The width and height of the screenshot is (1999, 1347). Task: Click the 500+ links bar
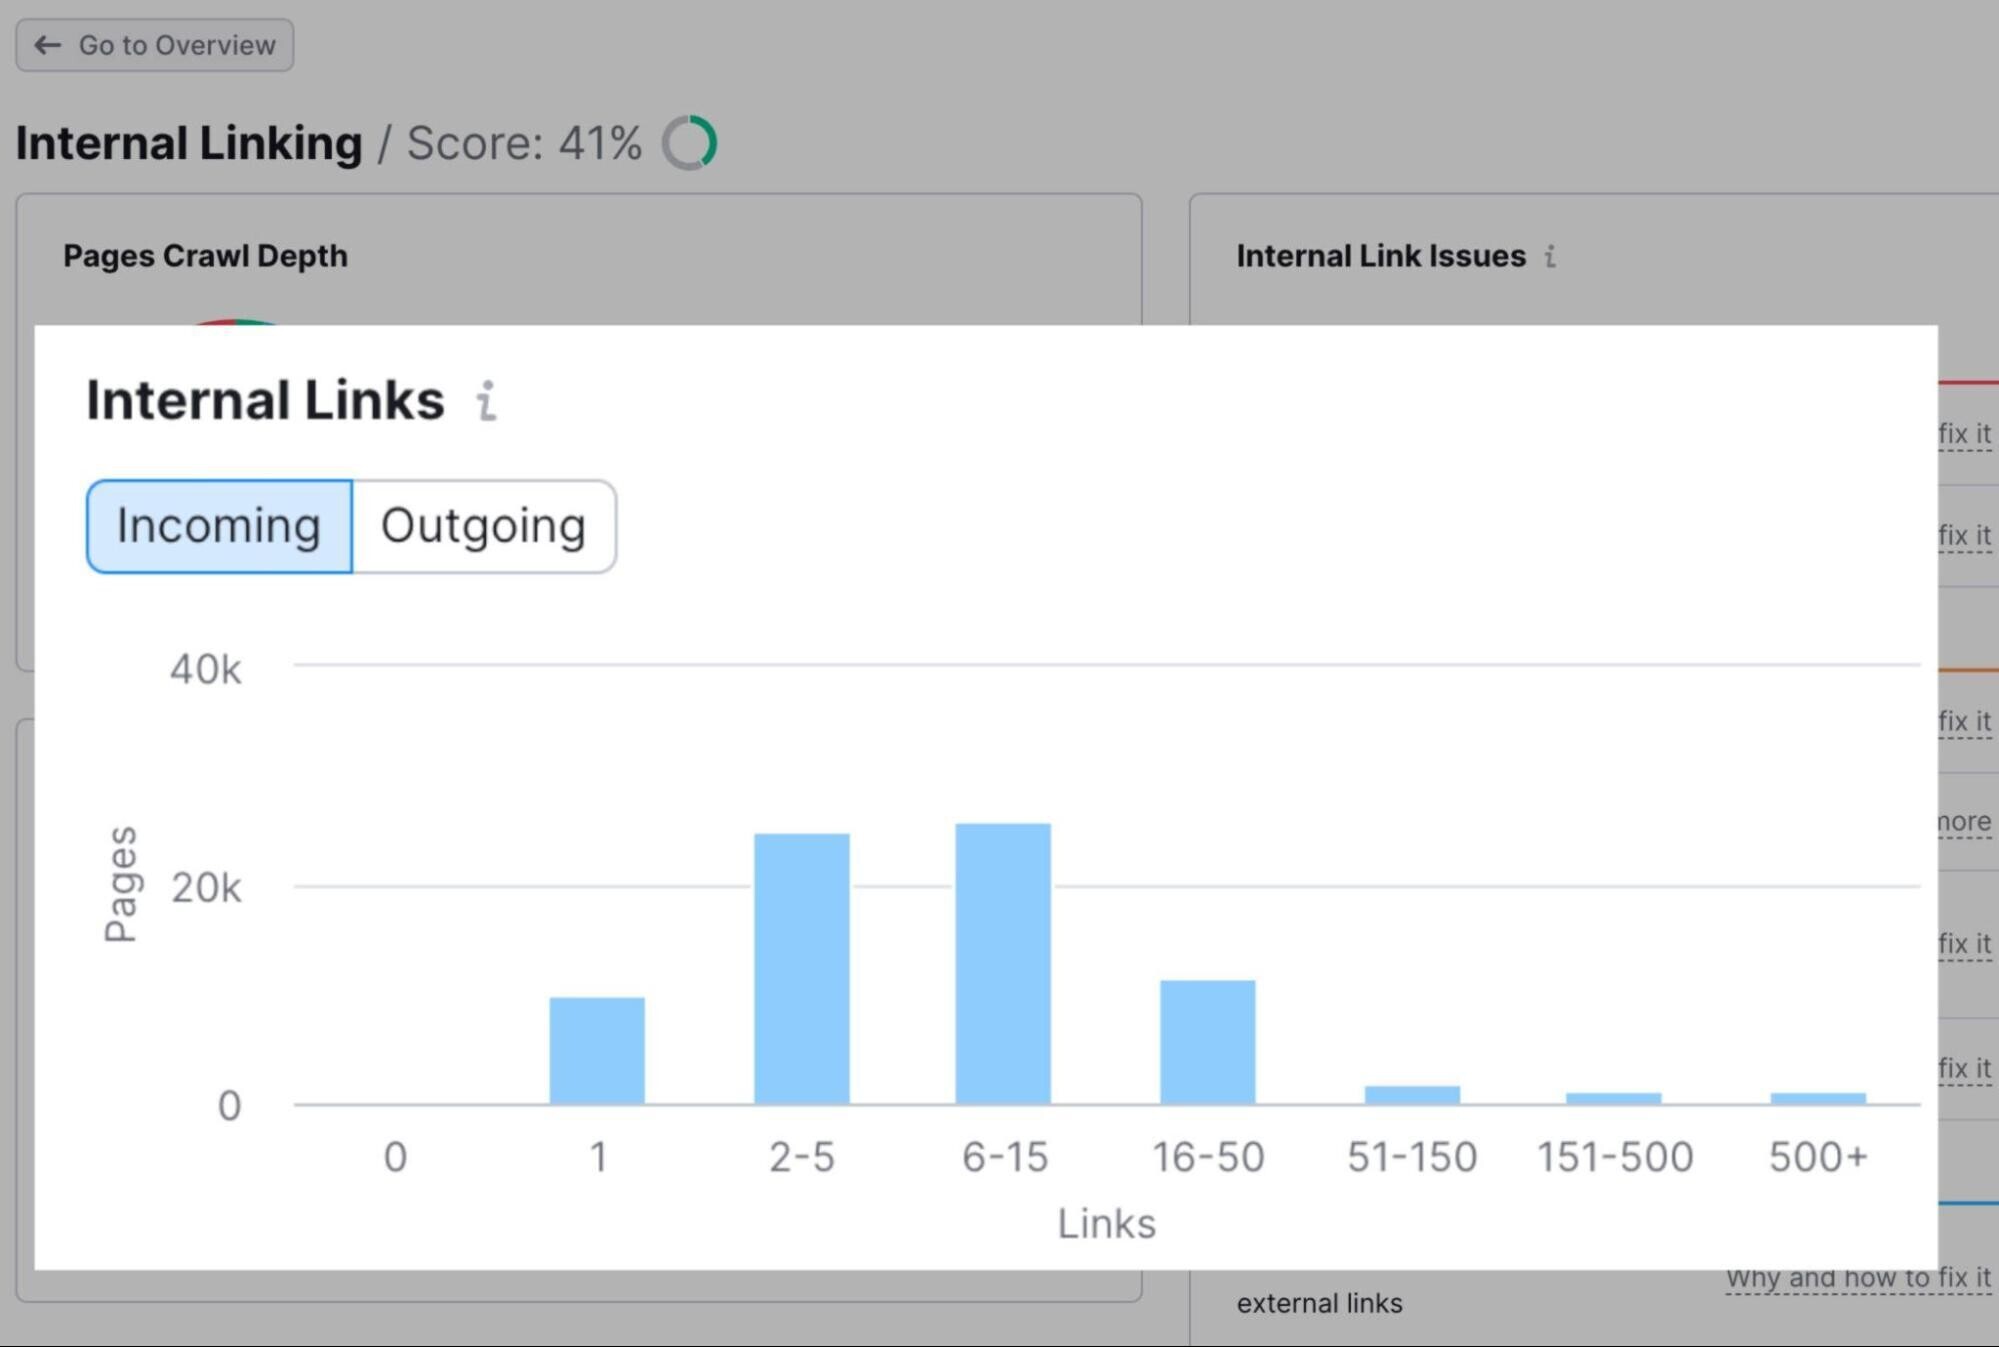pyautogui.click(x=1818, y=1098)
